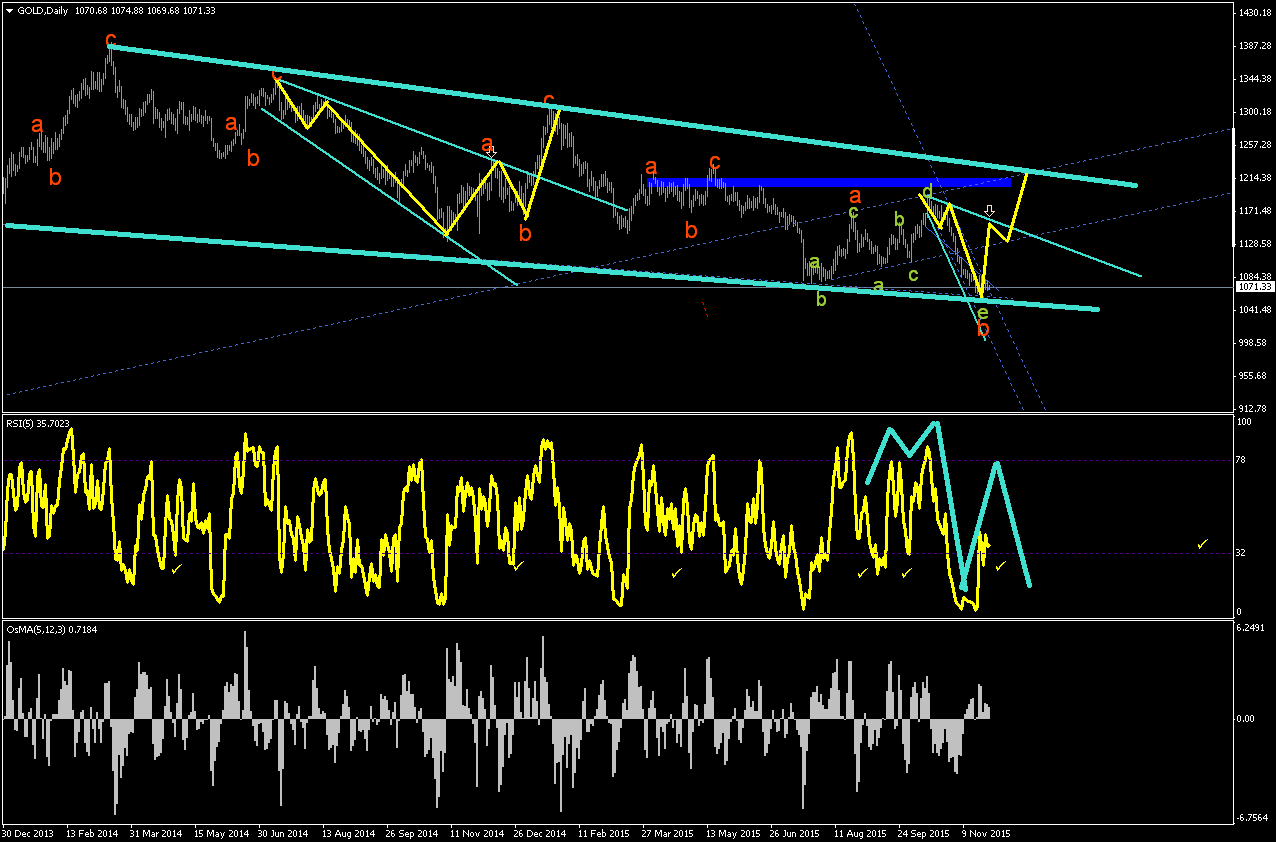Screen dimensions: 1276x842
Task: Click the 1430.18 price axis label
Action: point(1254,13)
